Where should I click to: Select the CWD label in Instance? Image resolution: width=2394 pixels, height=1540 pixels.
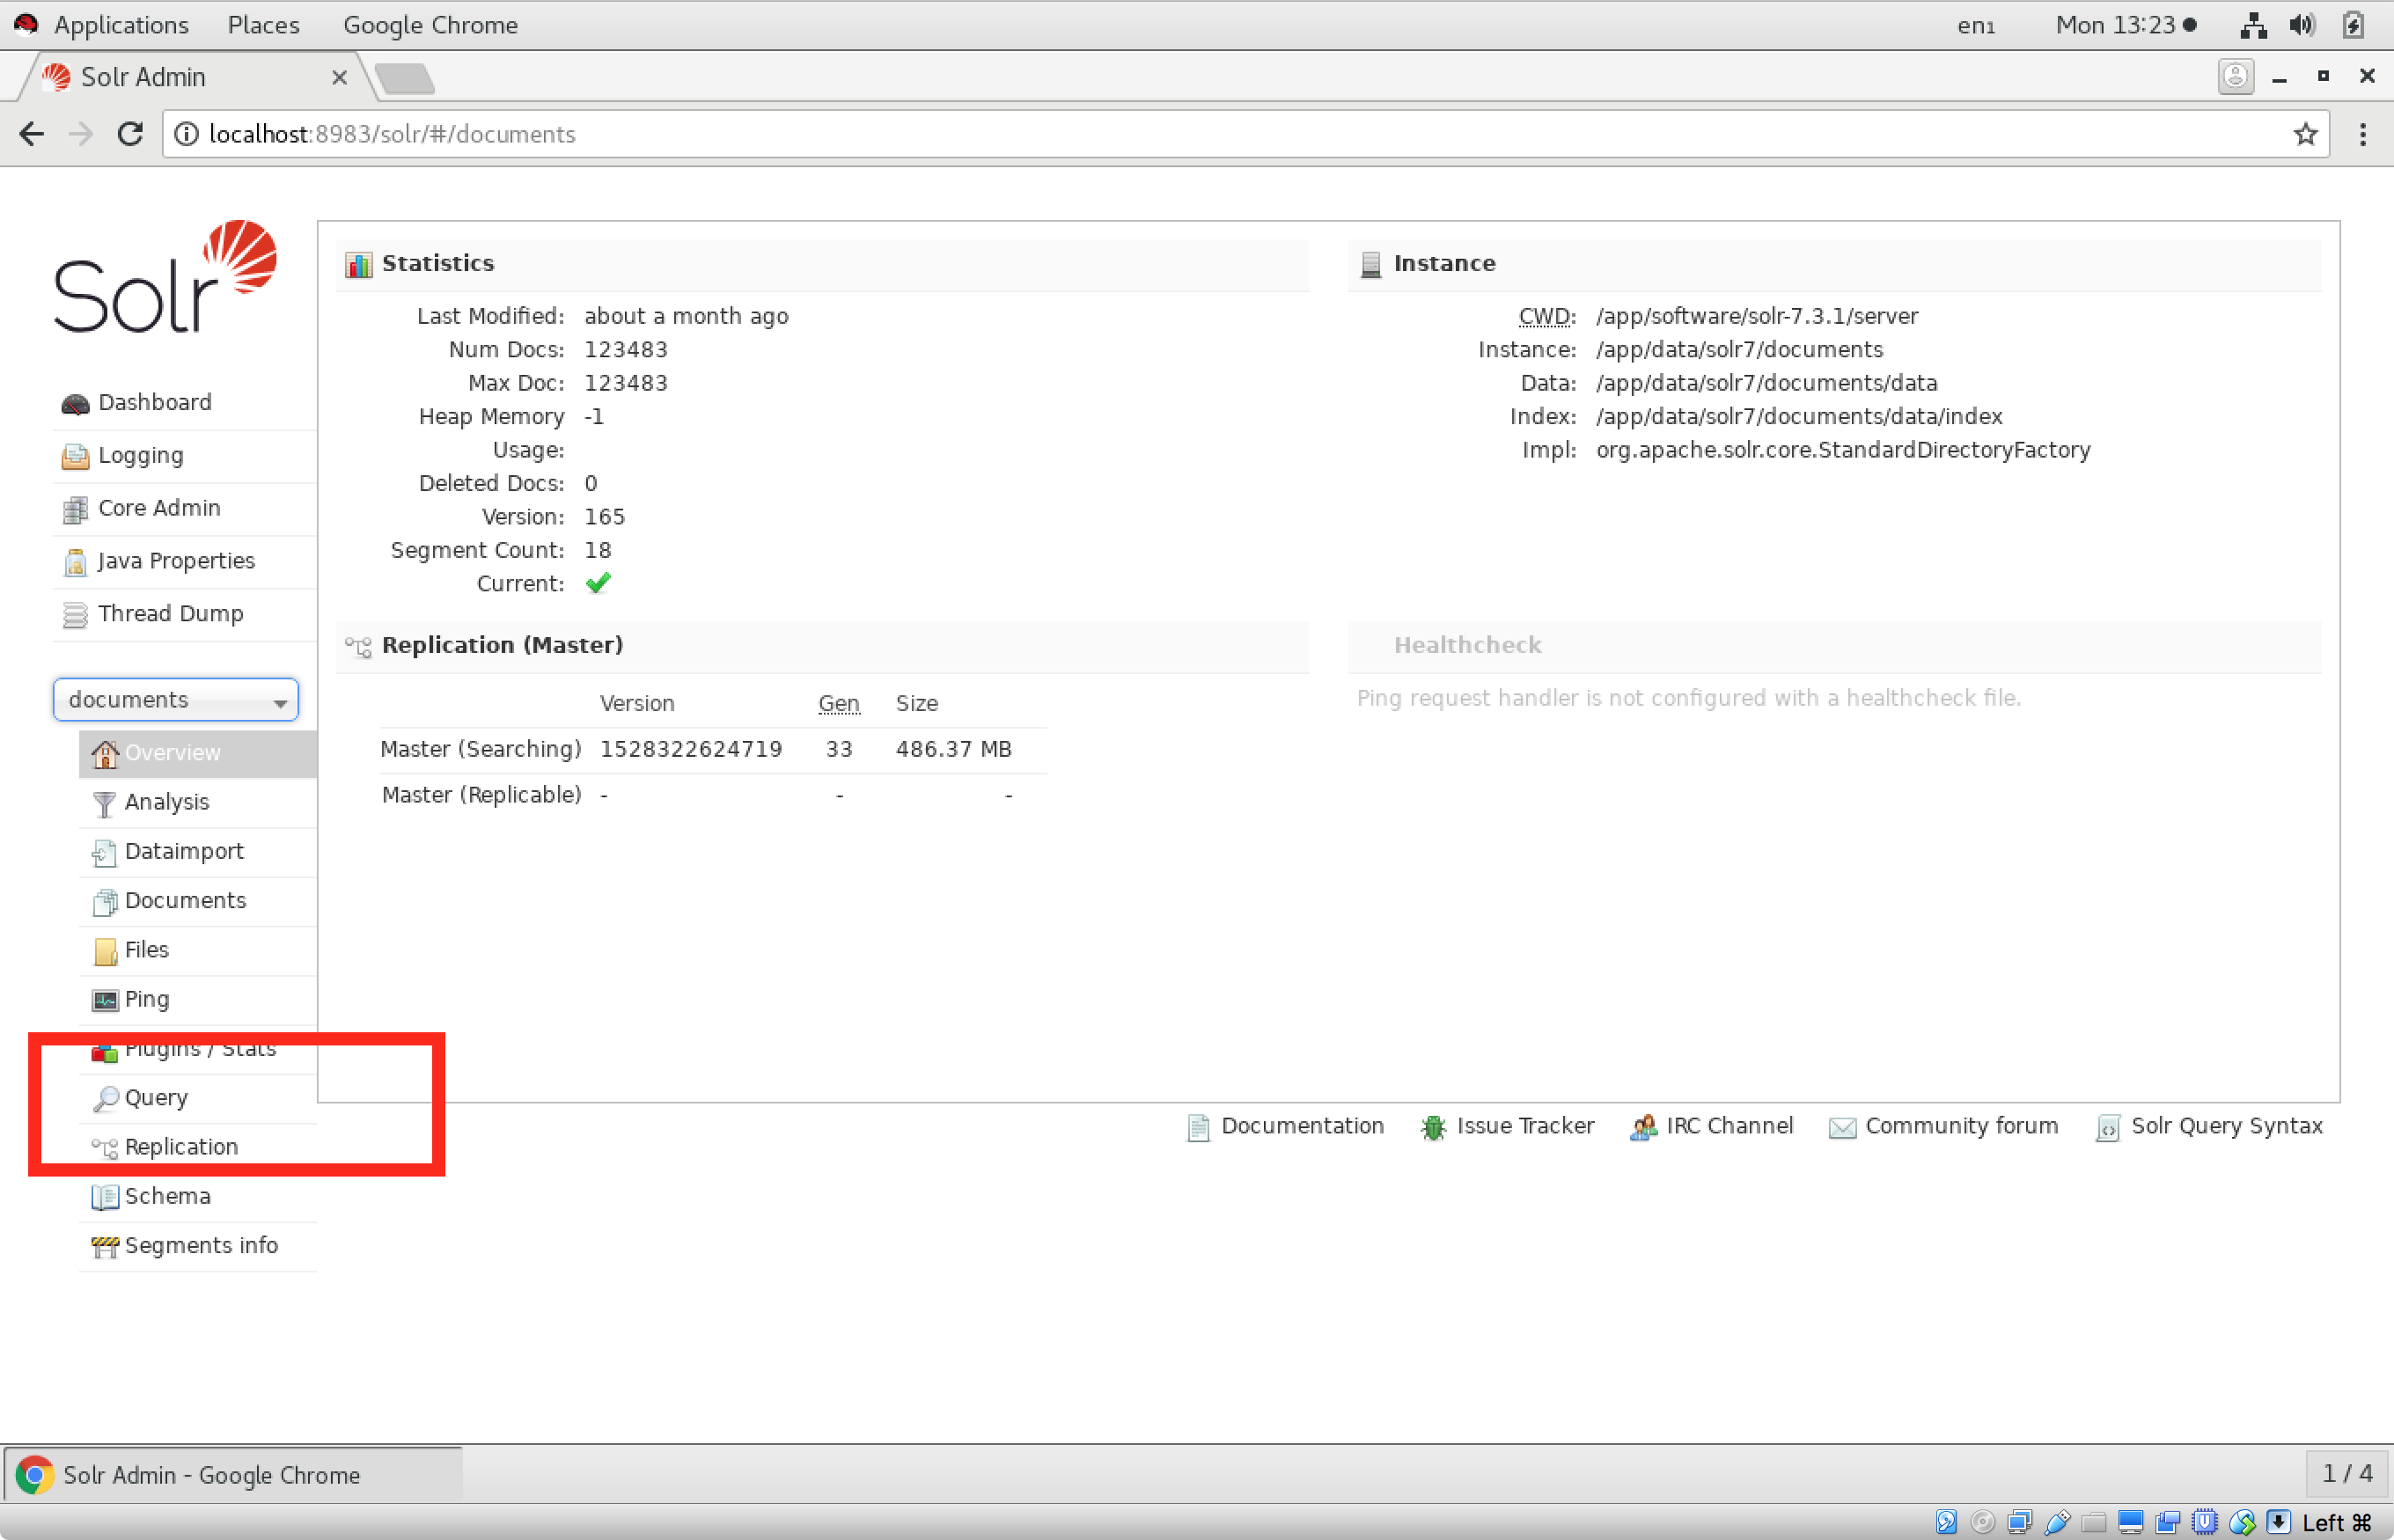coord(1546,316)
